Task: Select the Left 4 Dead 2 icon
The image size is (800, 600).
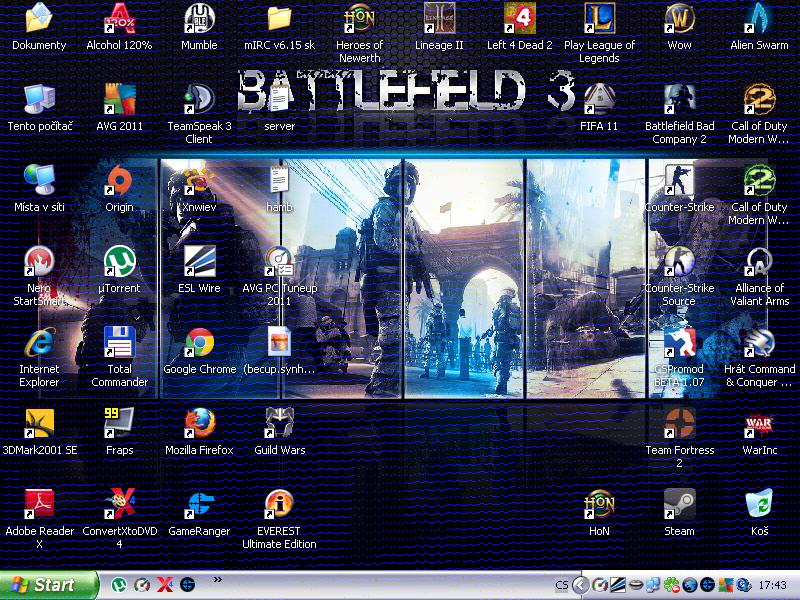Action: pos(519,19)
